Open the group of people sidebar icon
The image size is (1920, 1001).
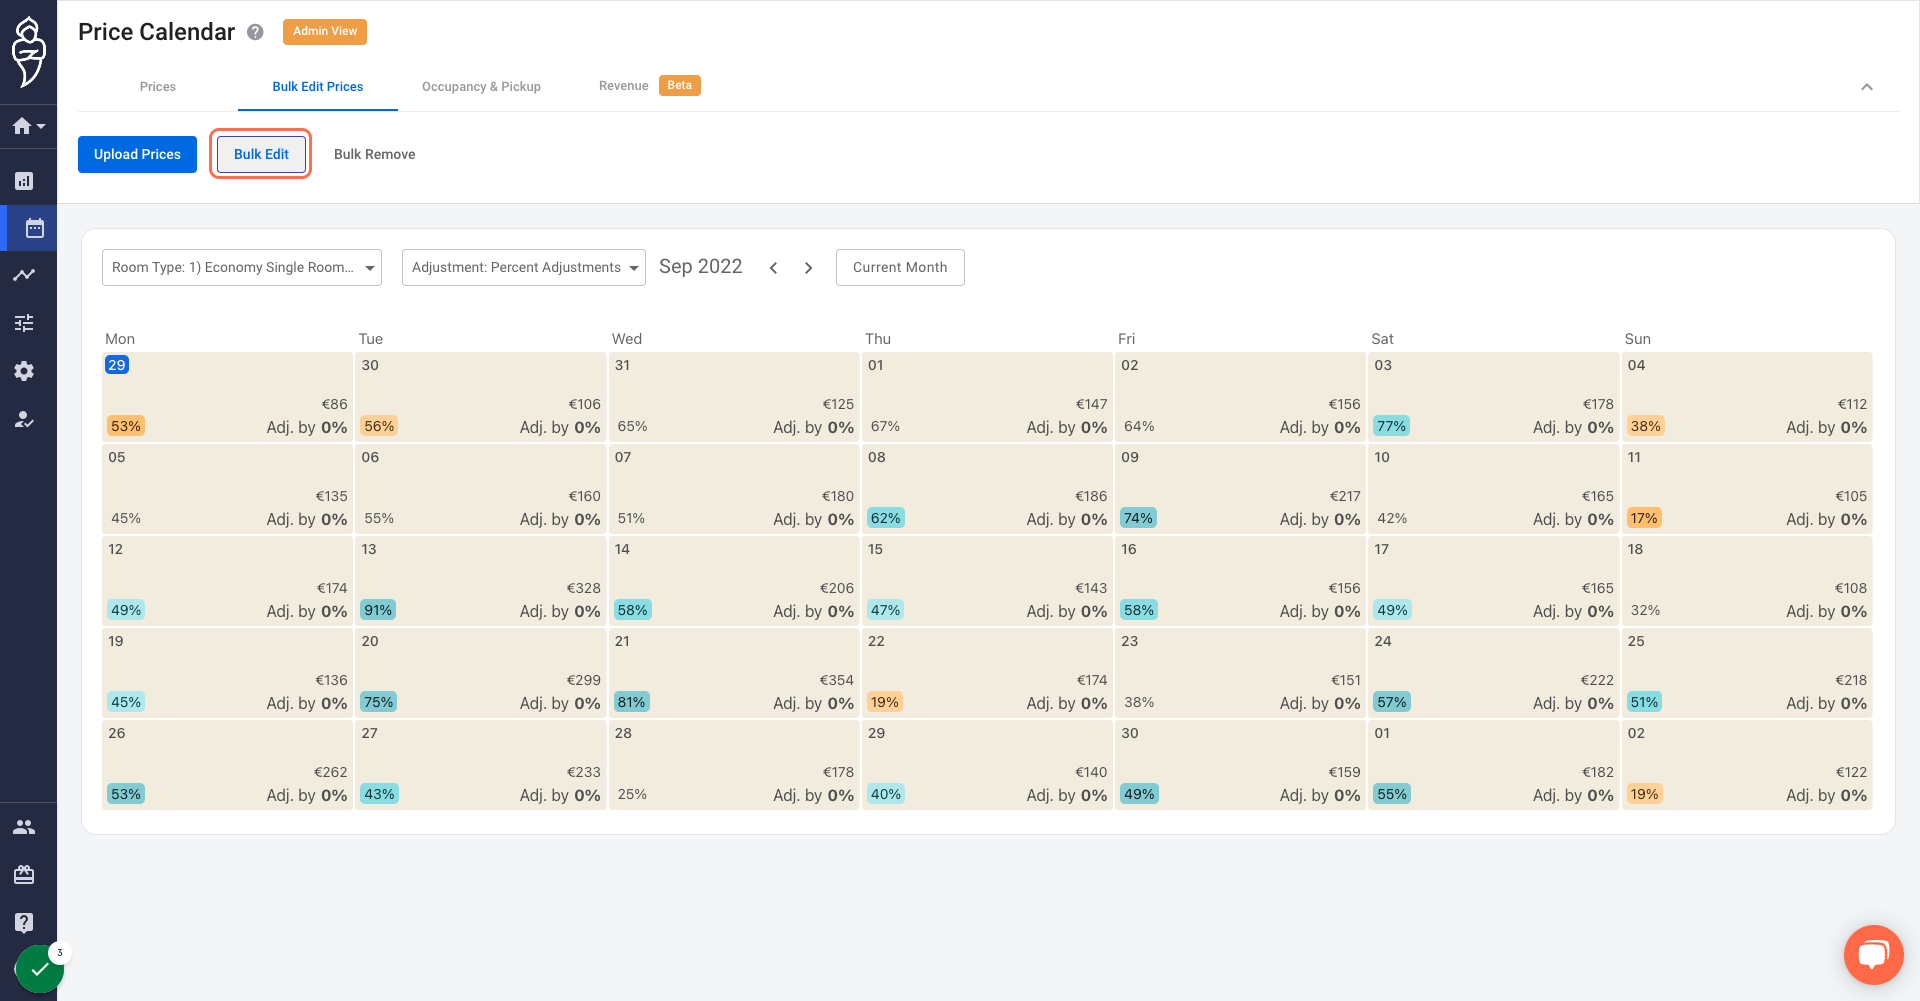coord(24,827)
